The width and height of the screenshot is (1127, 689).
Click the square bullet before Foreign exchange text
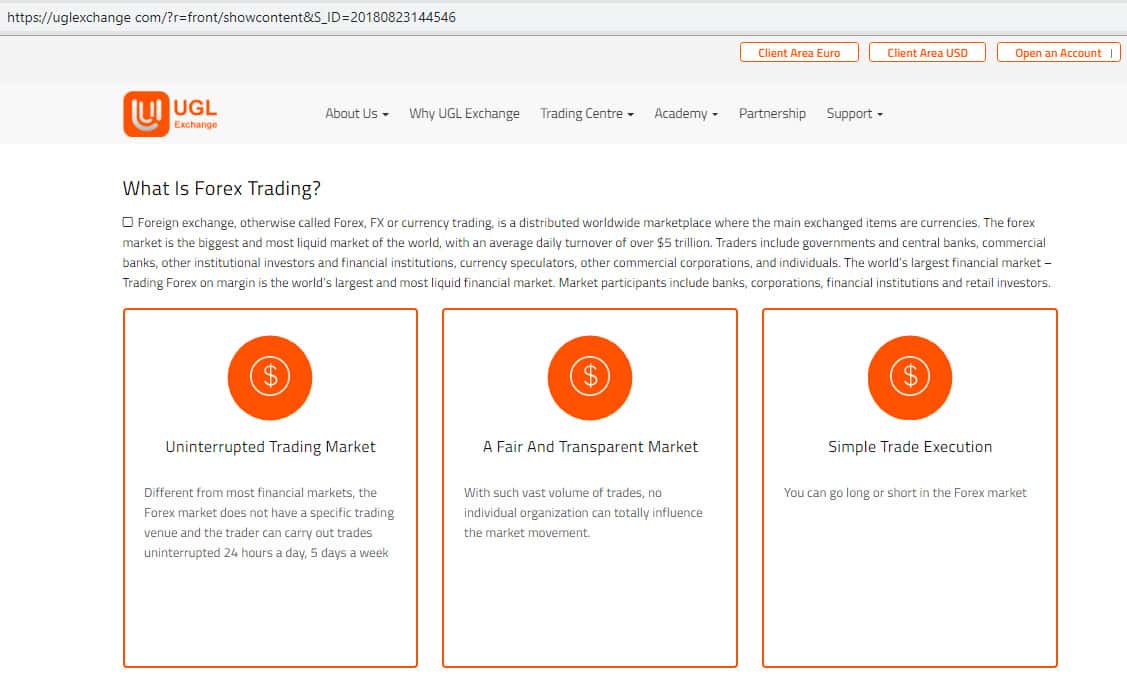pos(128,222)
